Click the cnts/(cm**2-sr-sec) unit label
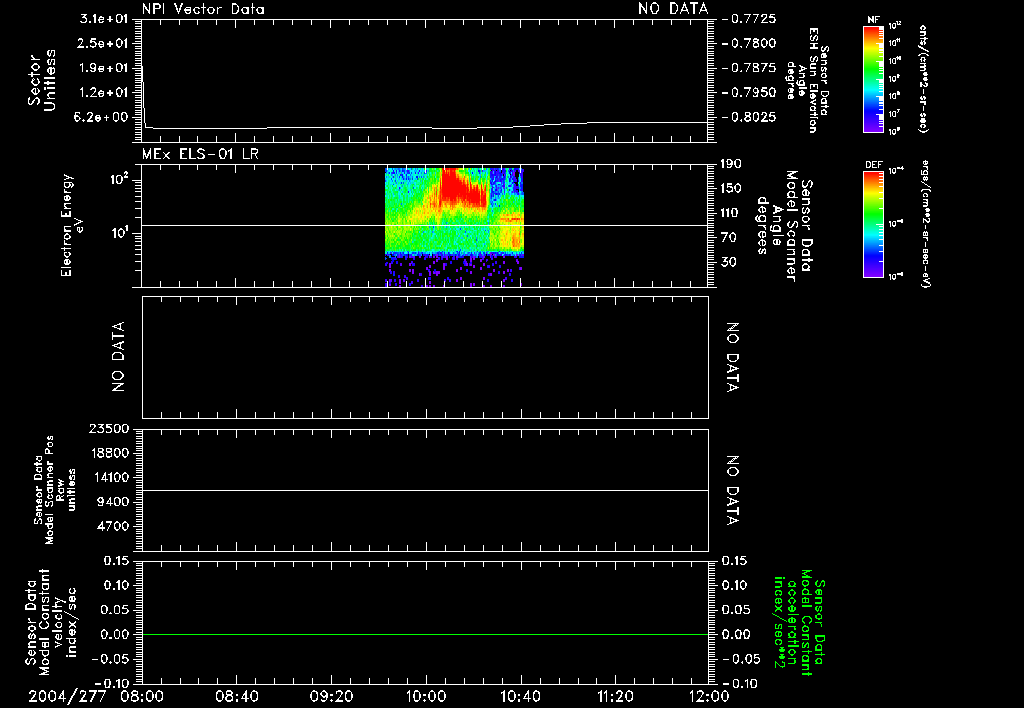1024x708 pixels. [x=923, y=78]
